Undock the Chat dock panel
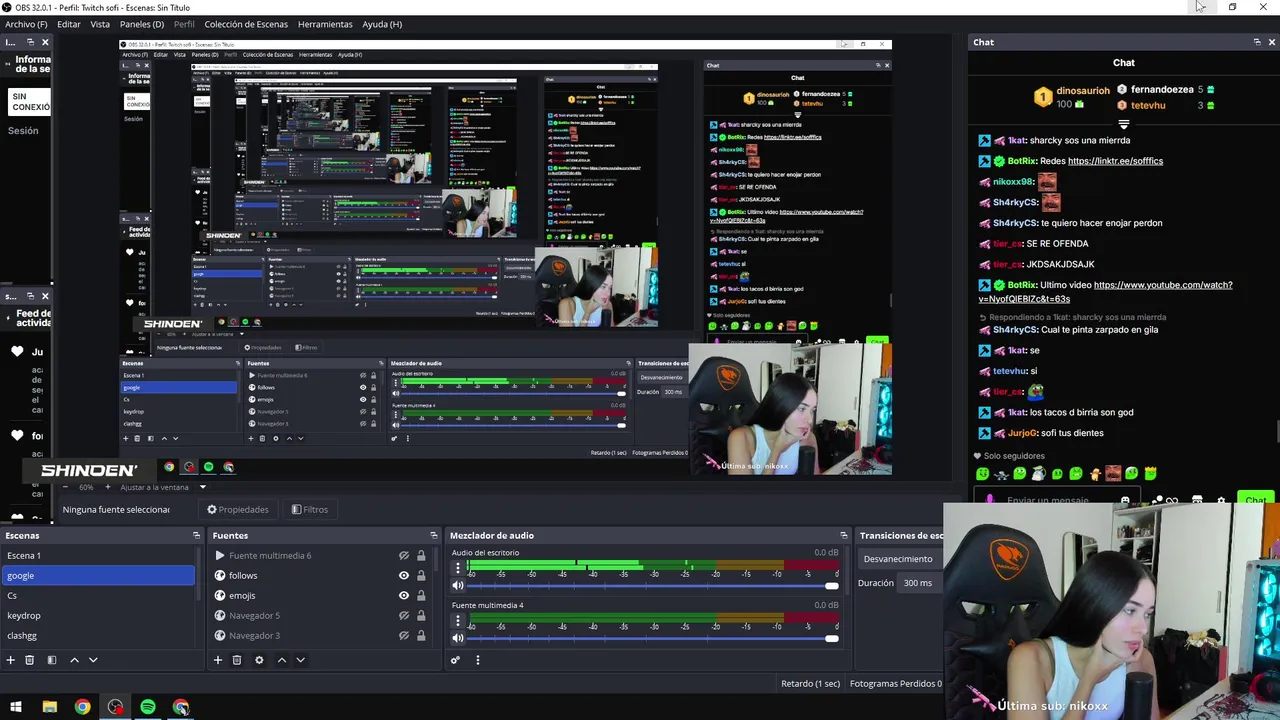 point(1257,42)
